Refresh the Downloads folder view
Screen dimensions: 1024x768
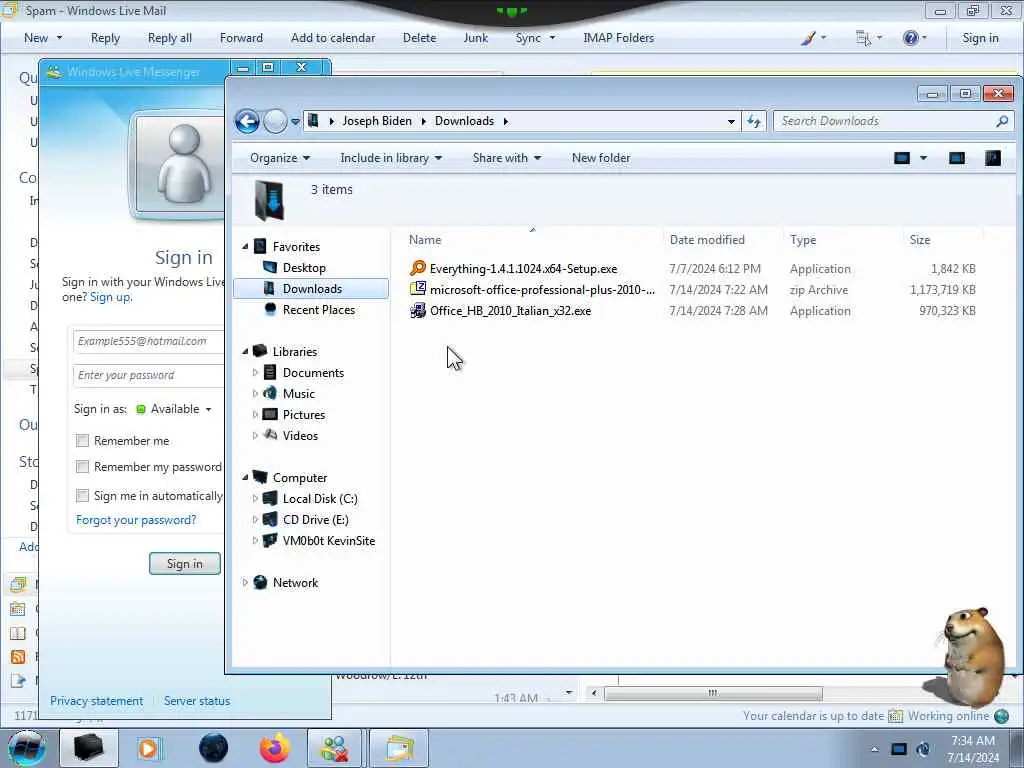(x=754, y=121)
